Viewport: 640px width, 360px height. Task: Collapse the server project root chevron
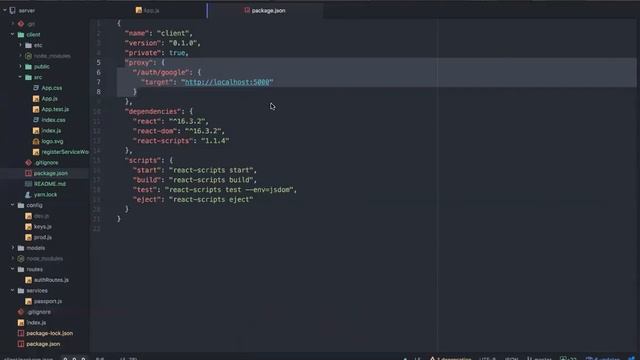point(4,10)
